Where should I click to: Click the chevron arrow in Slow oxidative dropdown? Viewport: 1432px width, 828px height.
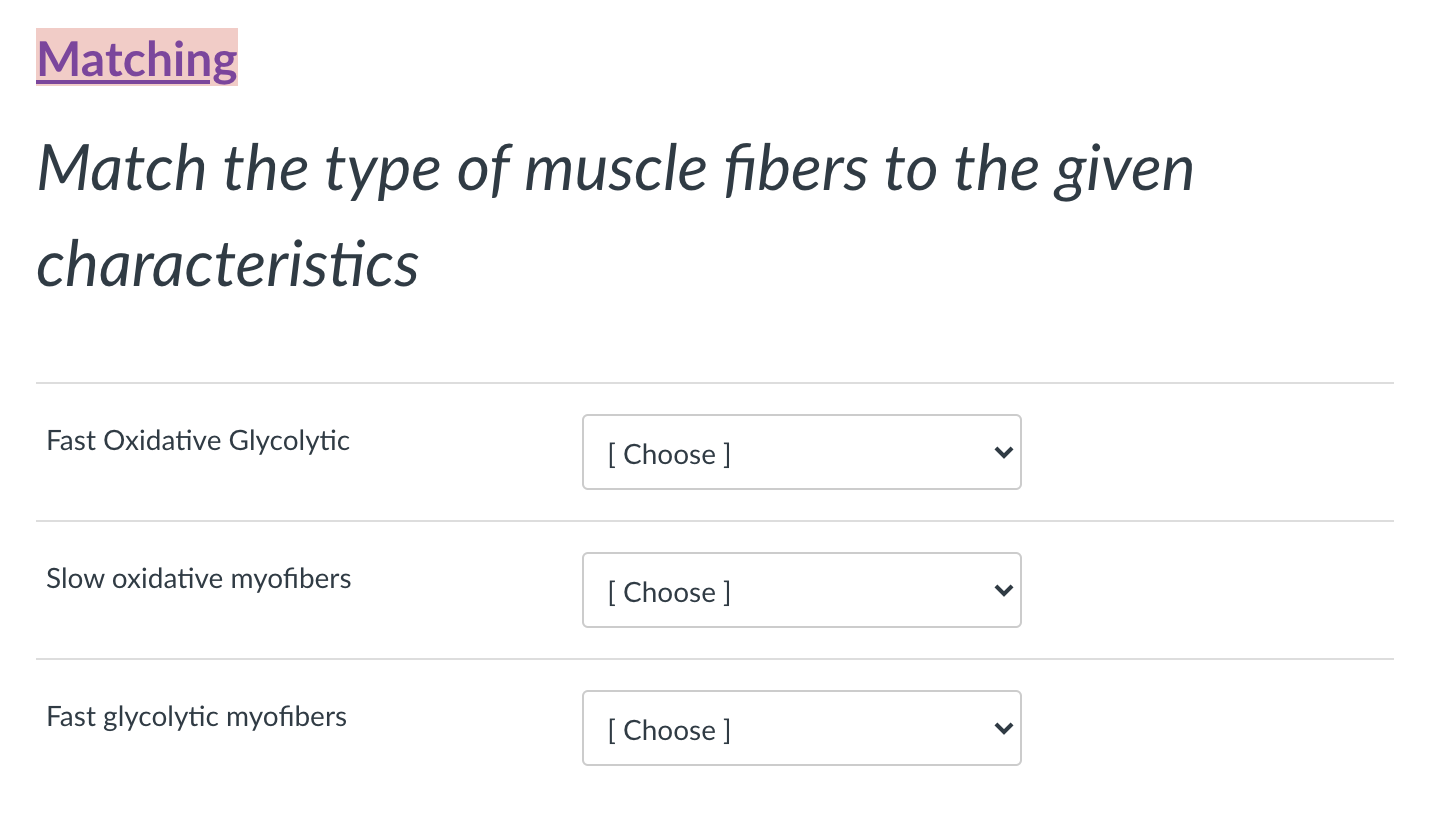click(1003, 591)
